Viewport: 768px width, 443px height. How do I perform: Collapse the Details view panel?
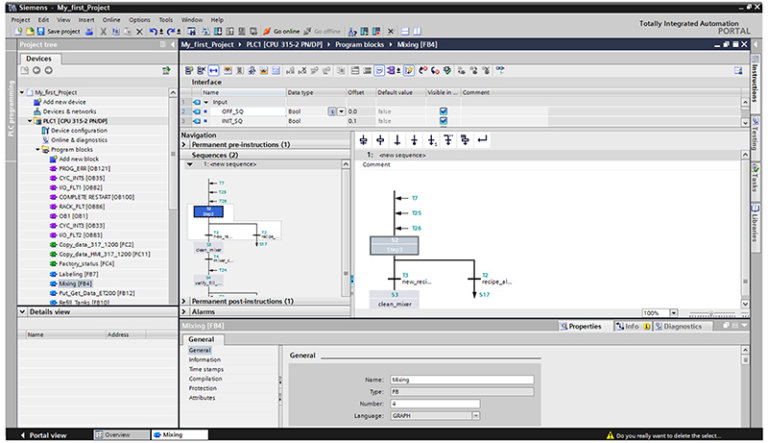tap(23, 311)
